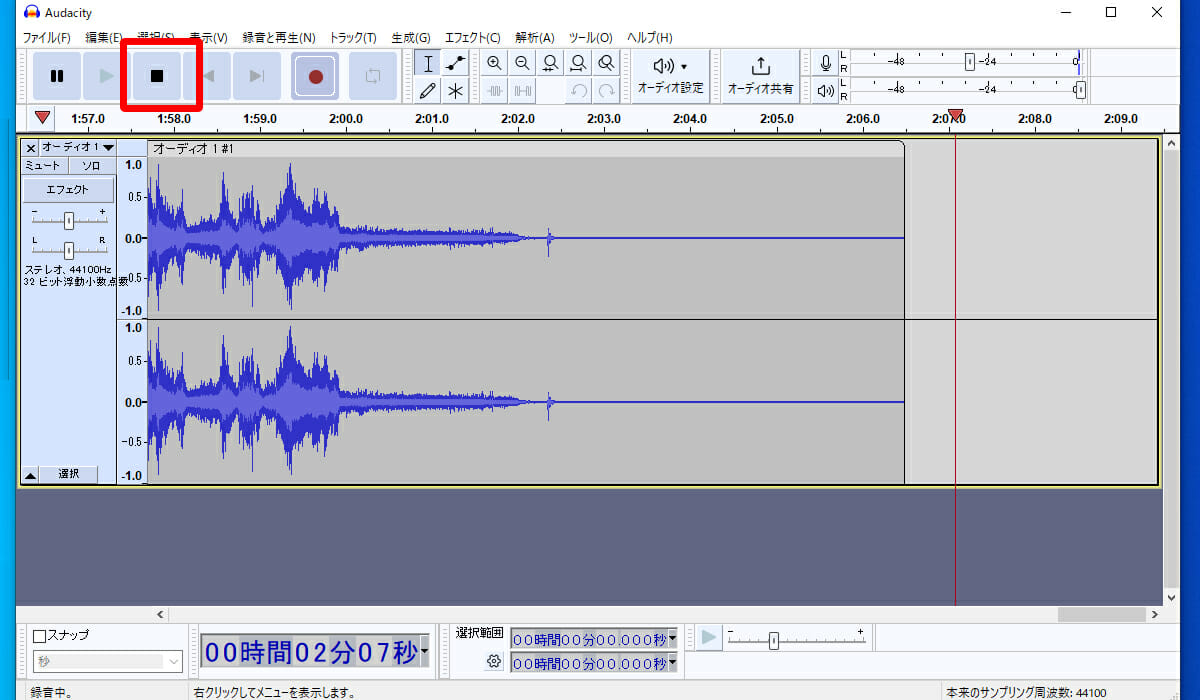Adjust the track gain slider
Viewport: 1200px width, 700px height.
pyautogui.click(x=69, y=219)
